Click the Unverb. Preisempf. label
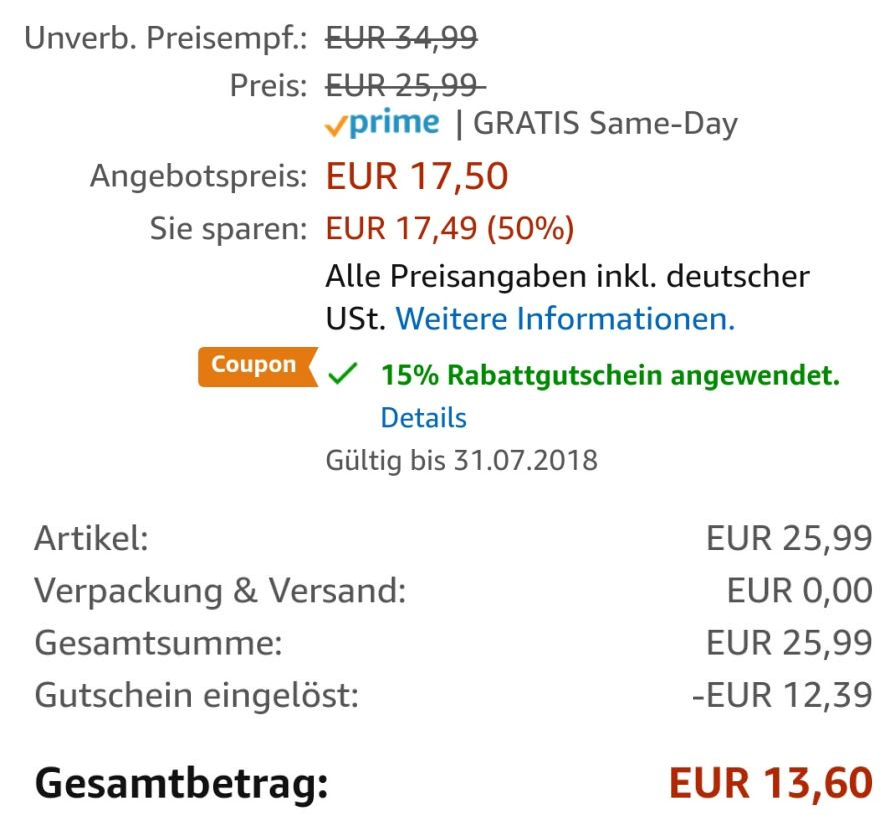 [166, 39]
